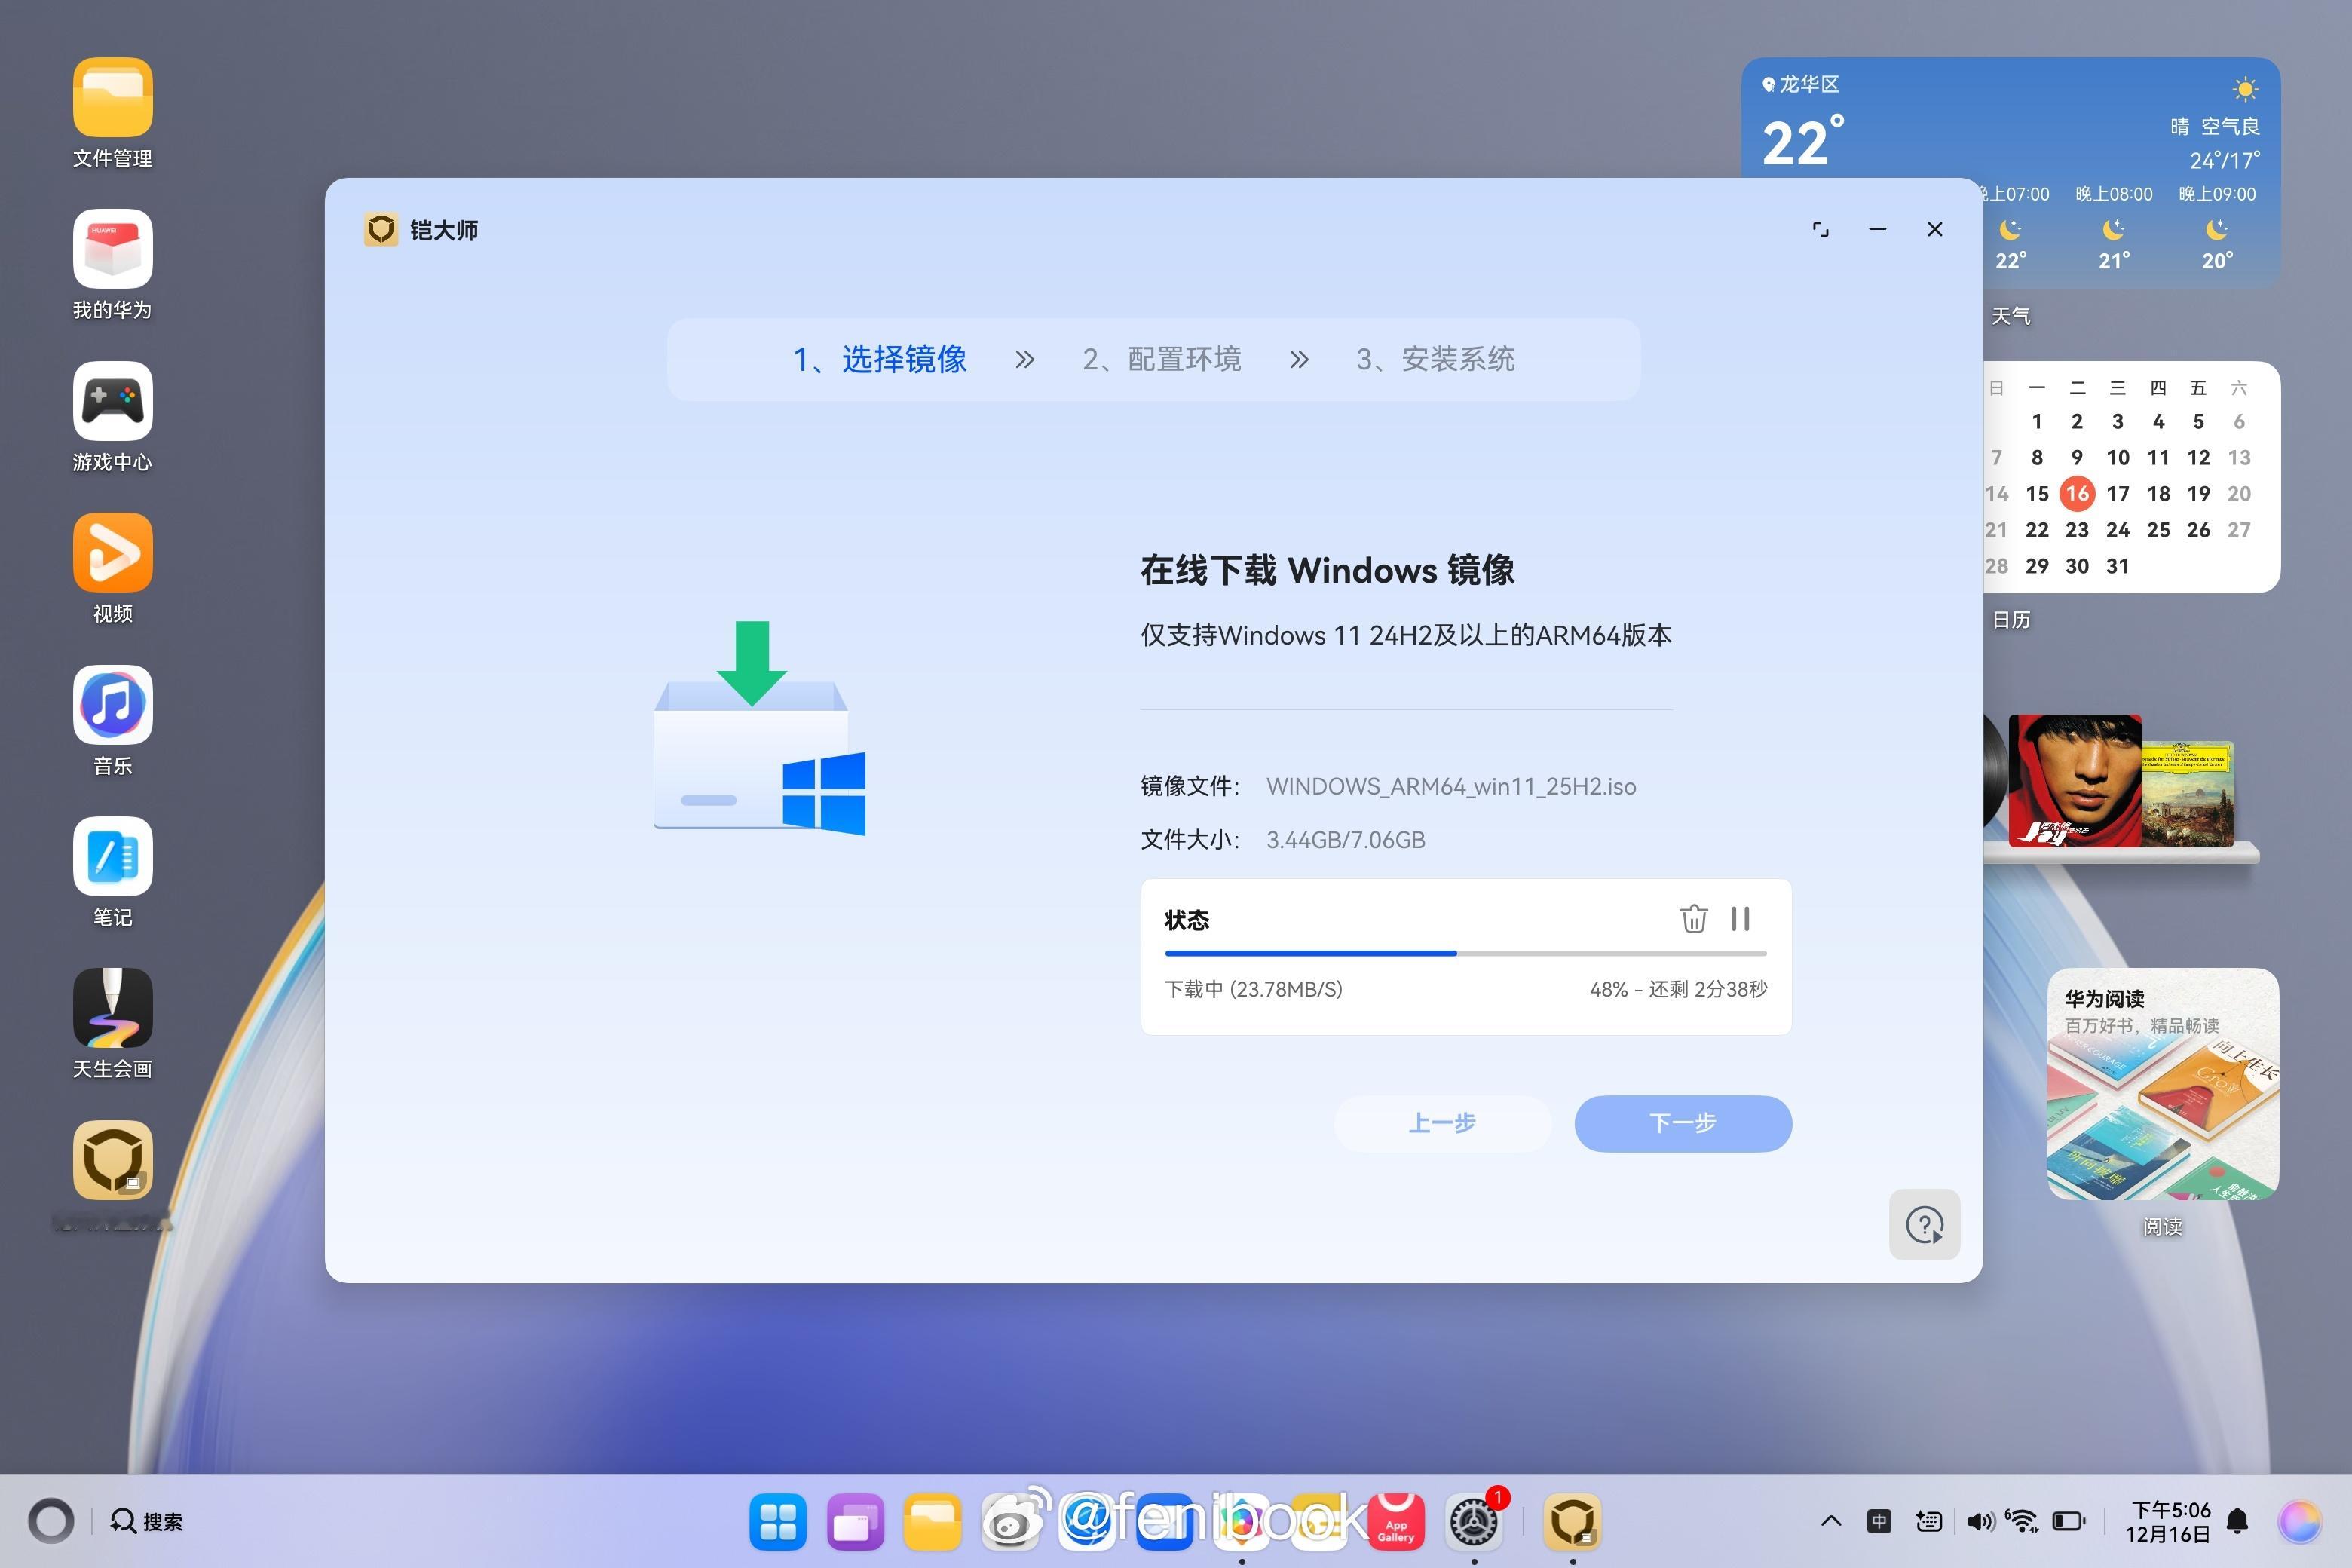Open 文件管理 desktop icon
The width and height of the screenshot is (2352, 1568).
click(x=112, y=97)
